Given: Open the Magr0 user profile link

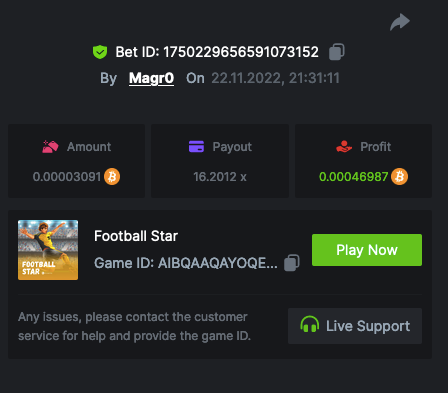Looking at the screenshot, I should coord(151,78).
